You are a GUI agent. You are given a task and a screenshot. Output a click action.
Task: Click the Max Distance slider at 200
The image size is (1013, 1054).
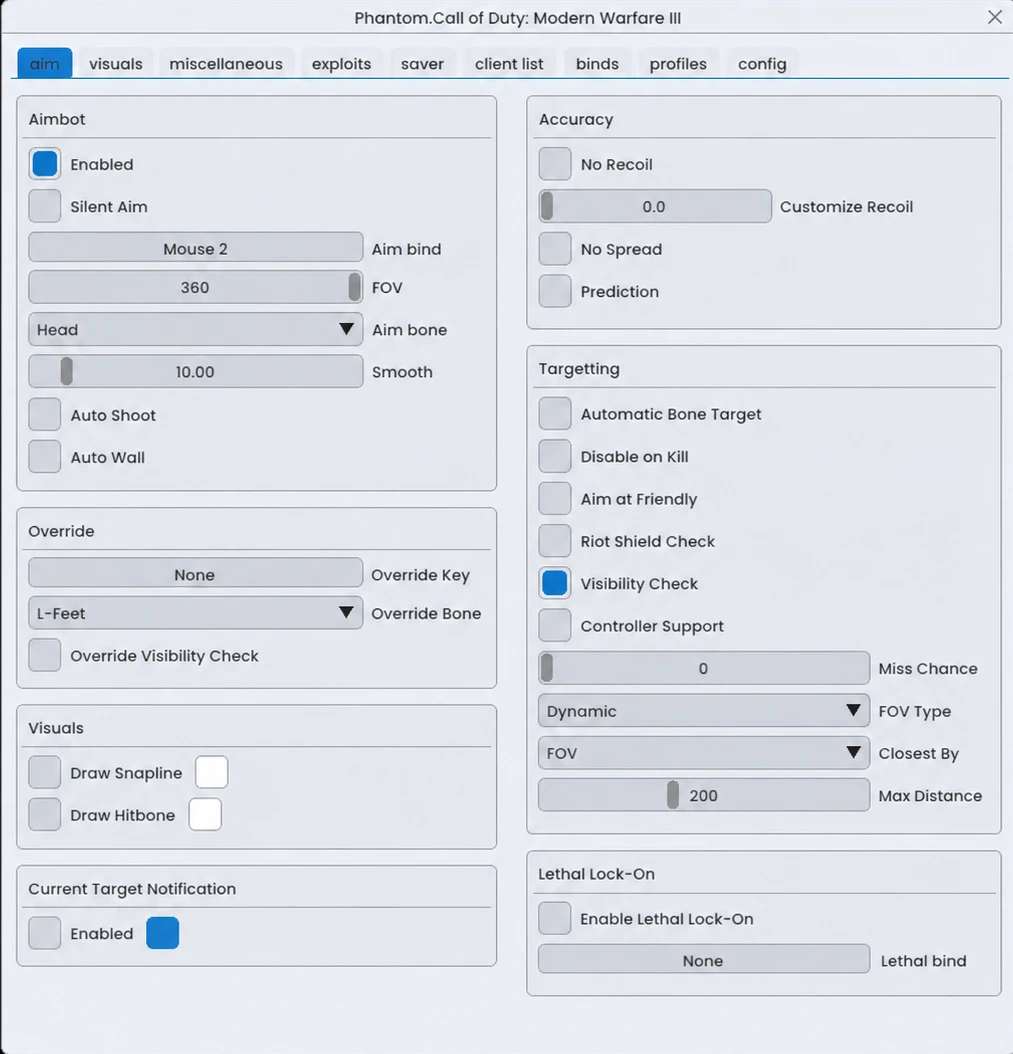coord(704,795)
